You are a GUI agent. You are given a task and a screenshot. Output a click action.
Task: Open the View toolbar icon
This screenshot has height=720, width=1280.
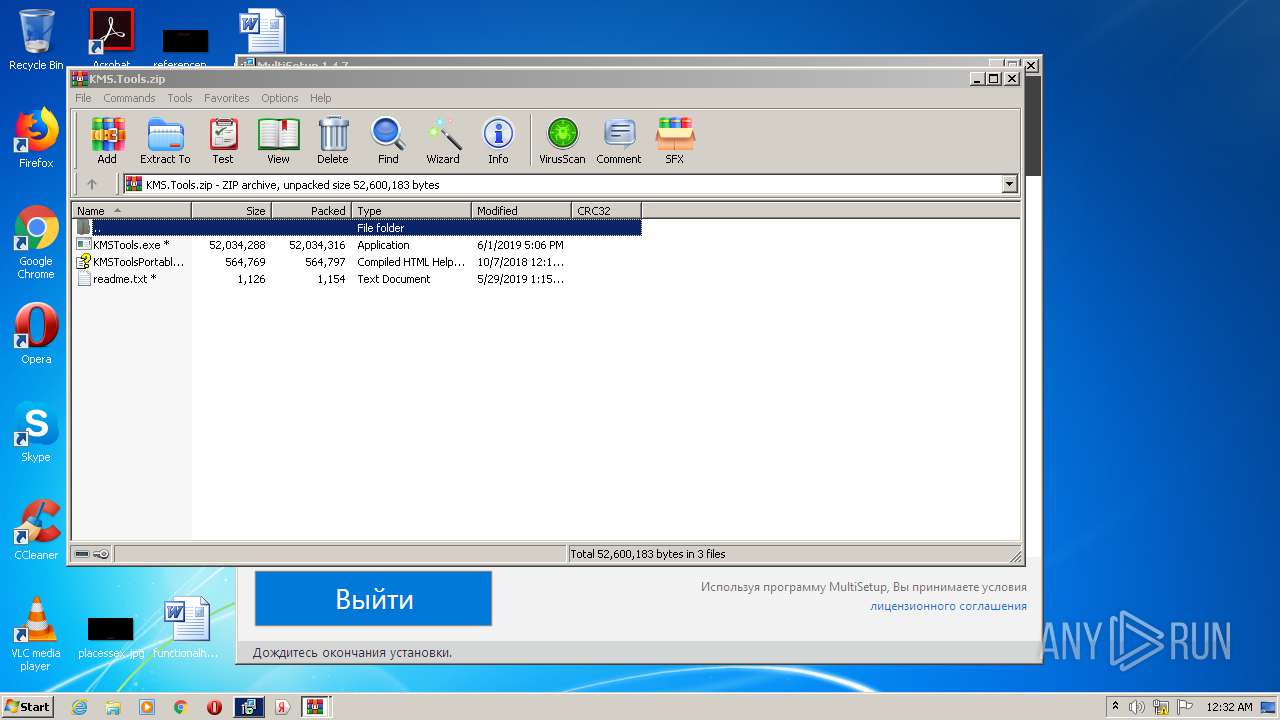click(278, 140)
